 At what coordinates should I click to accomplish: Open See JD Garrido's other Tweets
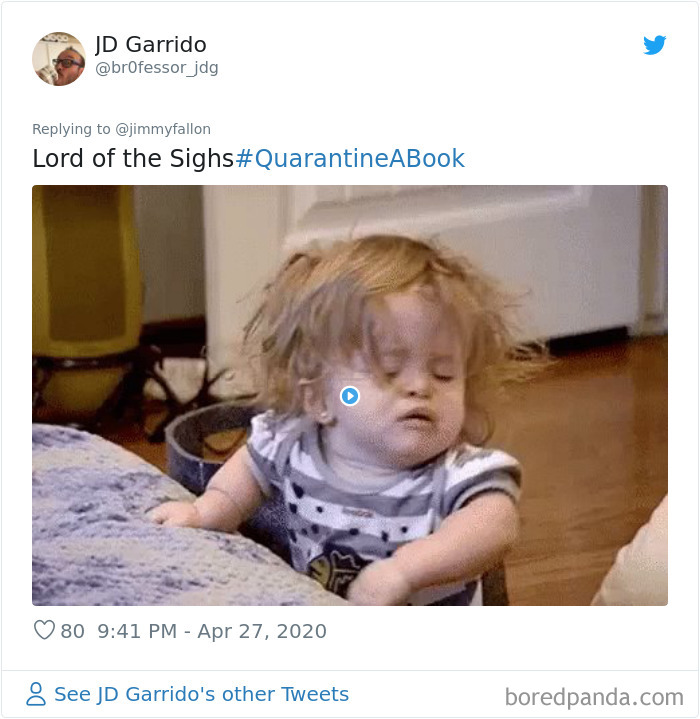(x=201, y=694)
